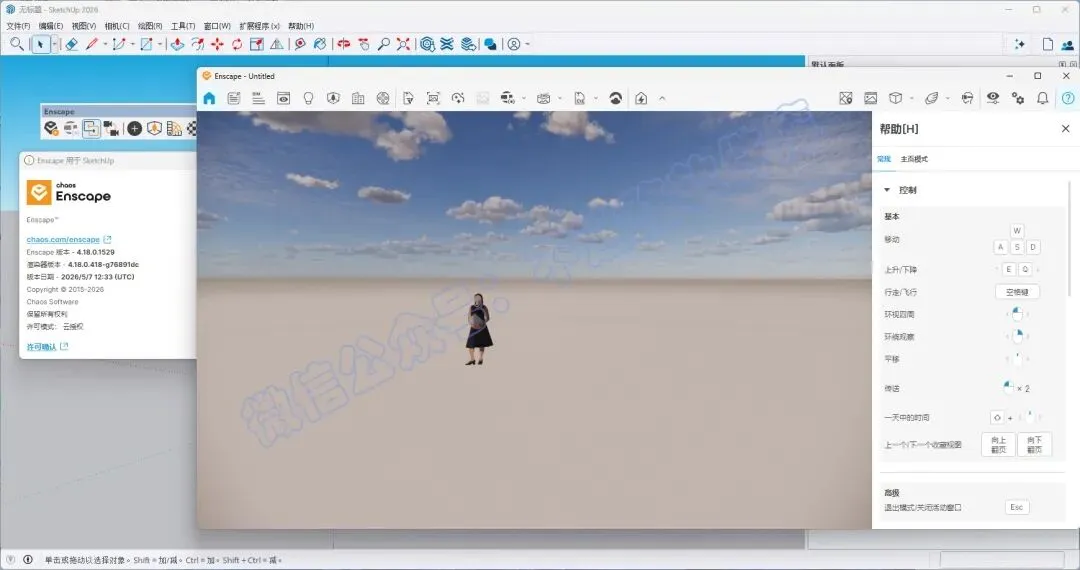Click the Enscape home icon

(209, 98)
